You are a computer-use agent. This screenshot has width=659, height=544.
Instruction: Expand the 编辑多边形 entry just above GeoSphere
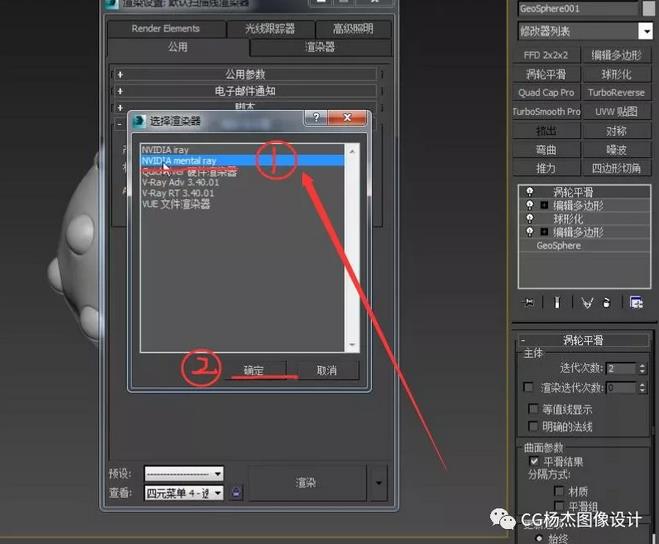pos(544,232)
